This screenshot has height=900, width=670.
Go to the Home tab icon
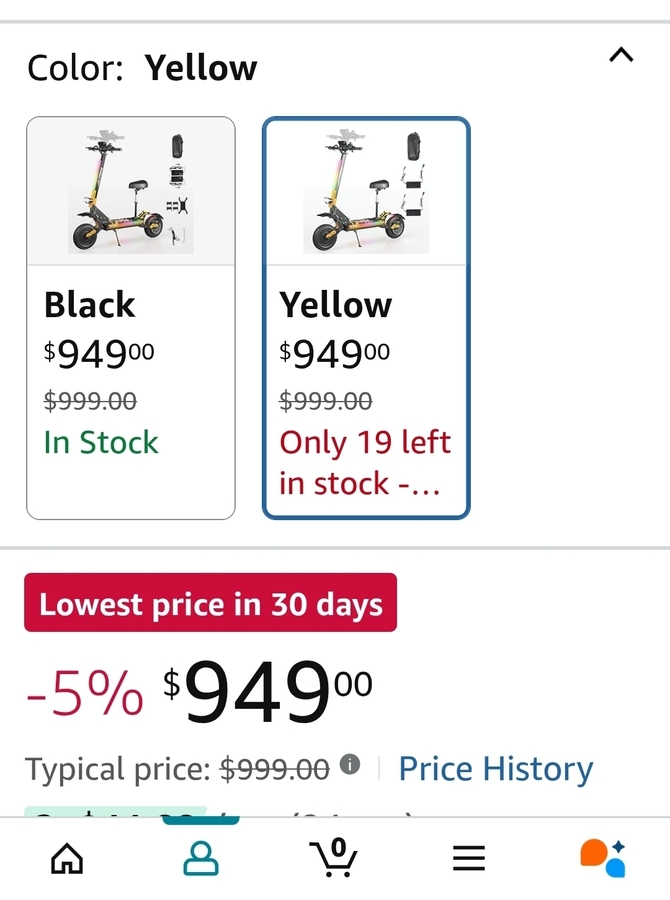pyautogui.click(x=67, y=858)
